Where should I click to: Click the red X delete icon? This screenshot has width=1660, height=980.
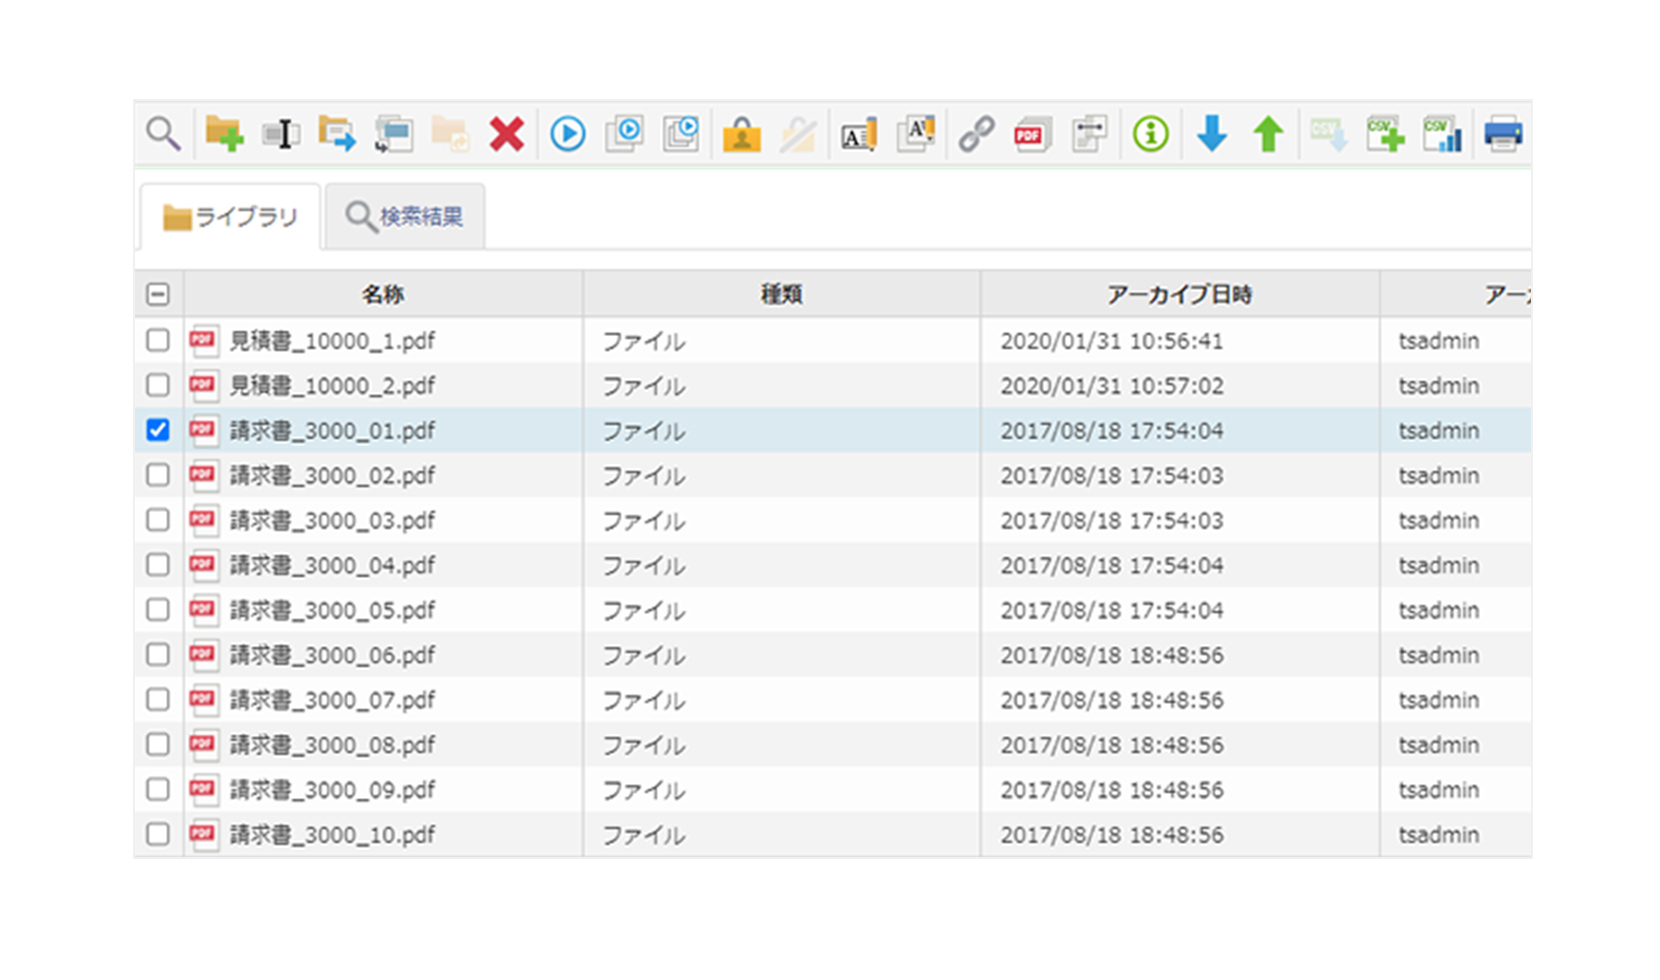507,133
